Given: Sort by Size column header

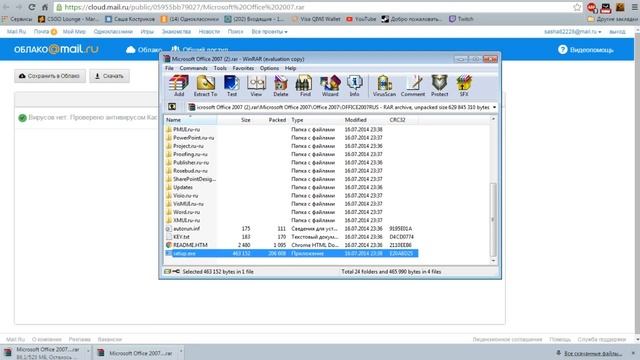Looking at the screenshot, I should click(x=235, y=120).
